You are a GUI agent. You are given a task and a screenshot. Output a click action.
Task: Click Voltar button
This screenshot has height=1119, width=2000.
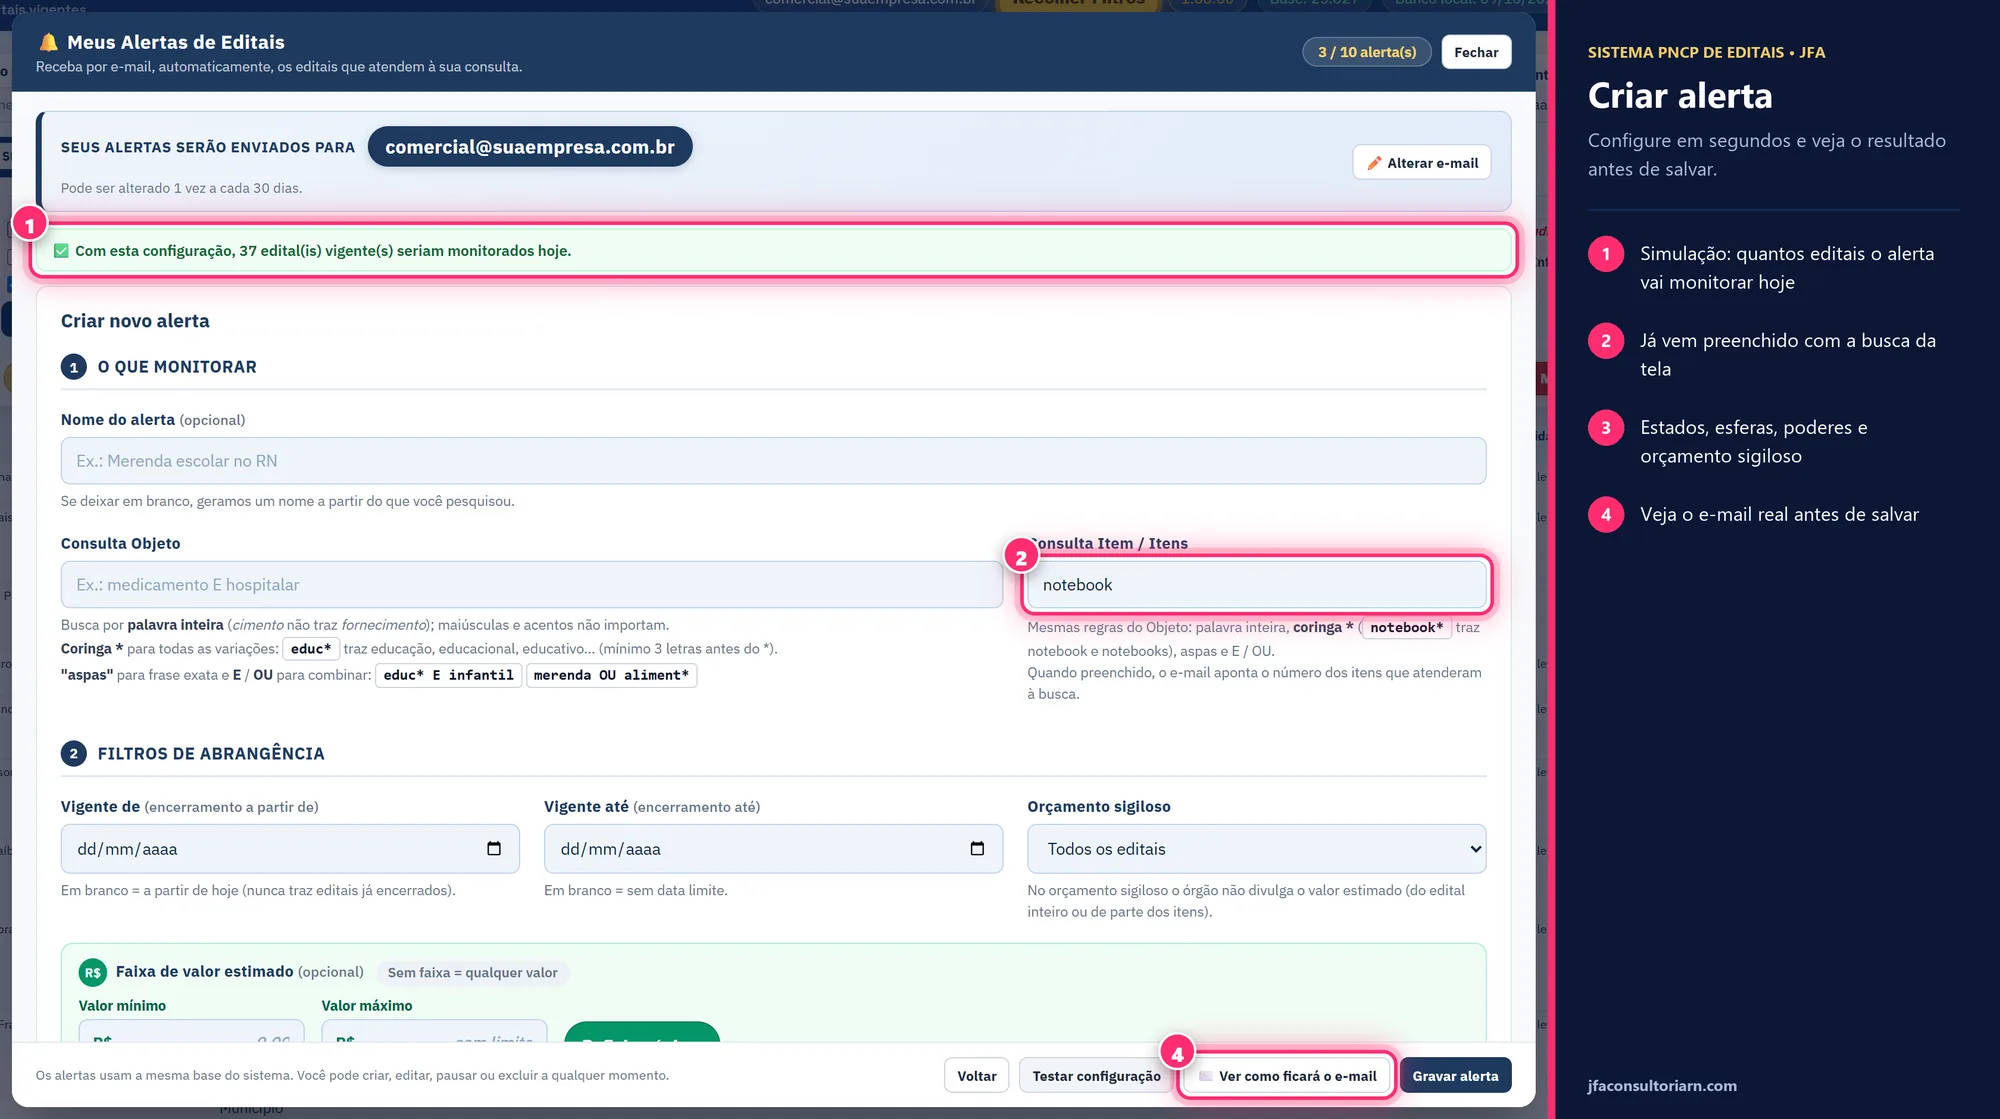976,1076
